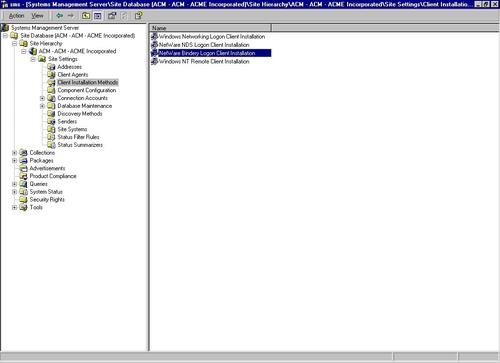This screenshot has width=500, height=363.
Task: Select Discovery Methods in the tree
Action: click(80, 114)
